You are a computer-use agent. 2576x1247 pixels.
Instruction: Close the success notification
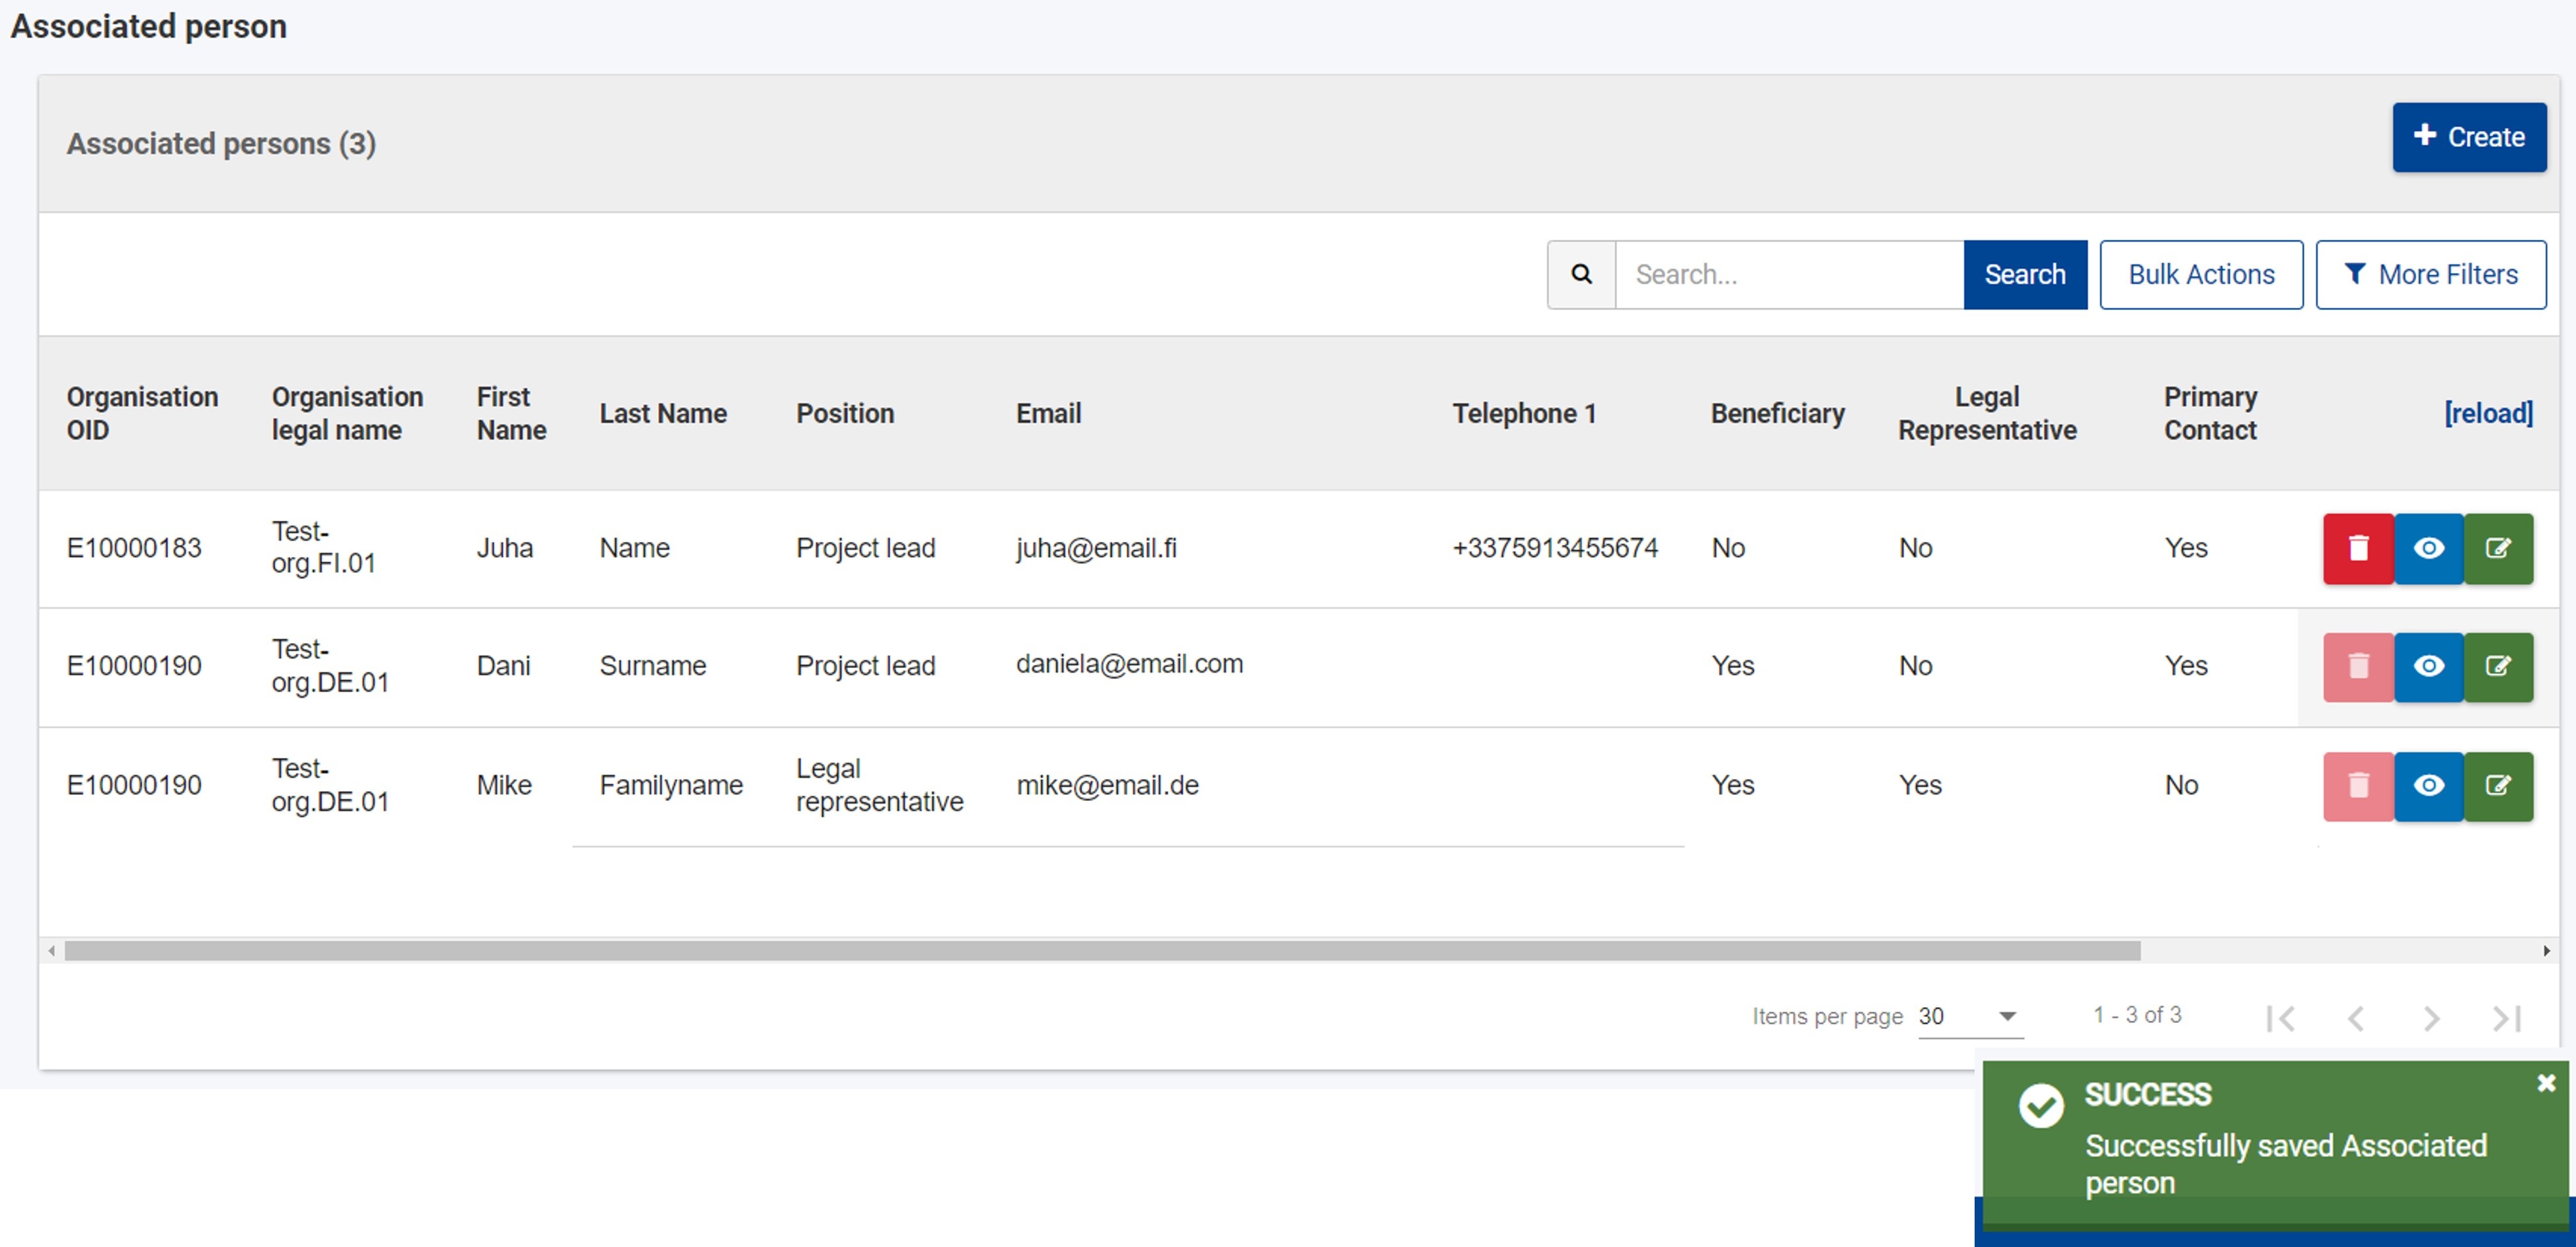(x=2546, y=1083)
